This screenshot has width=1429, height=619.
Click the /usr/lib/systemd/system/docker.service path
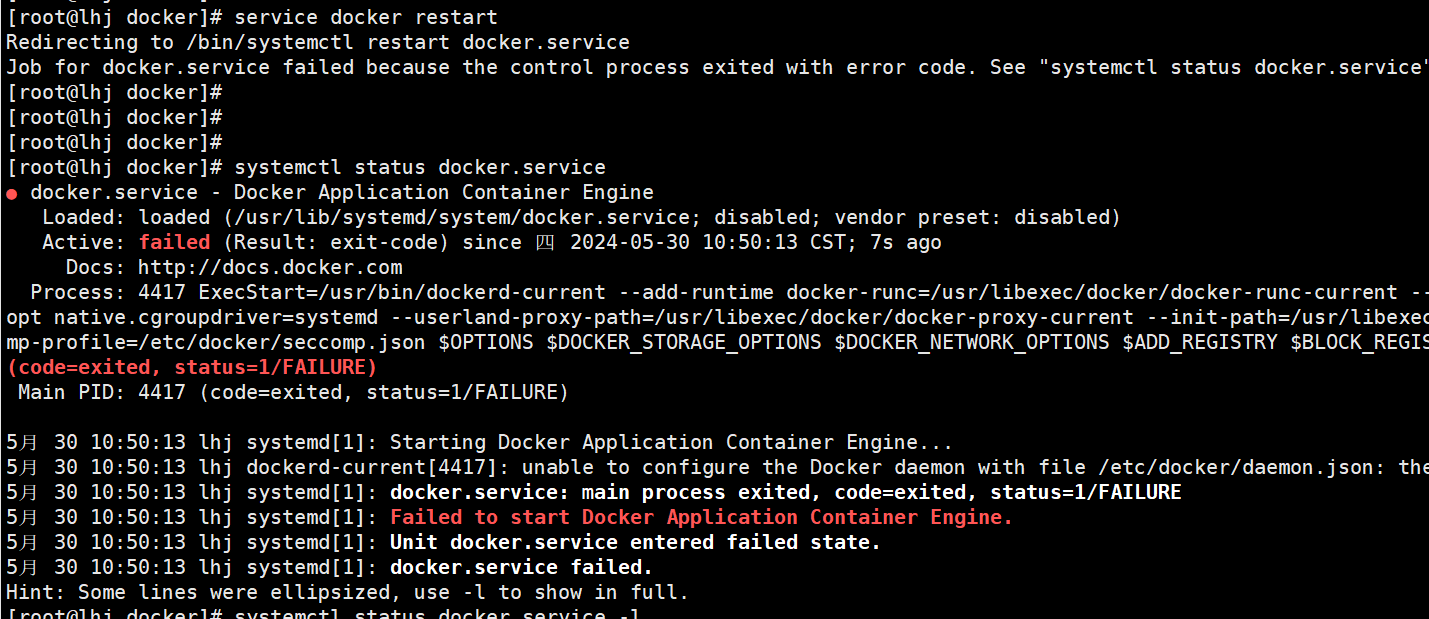[x=464, y=217]
